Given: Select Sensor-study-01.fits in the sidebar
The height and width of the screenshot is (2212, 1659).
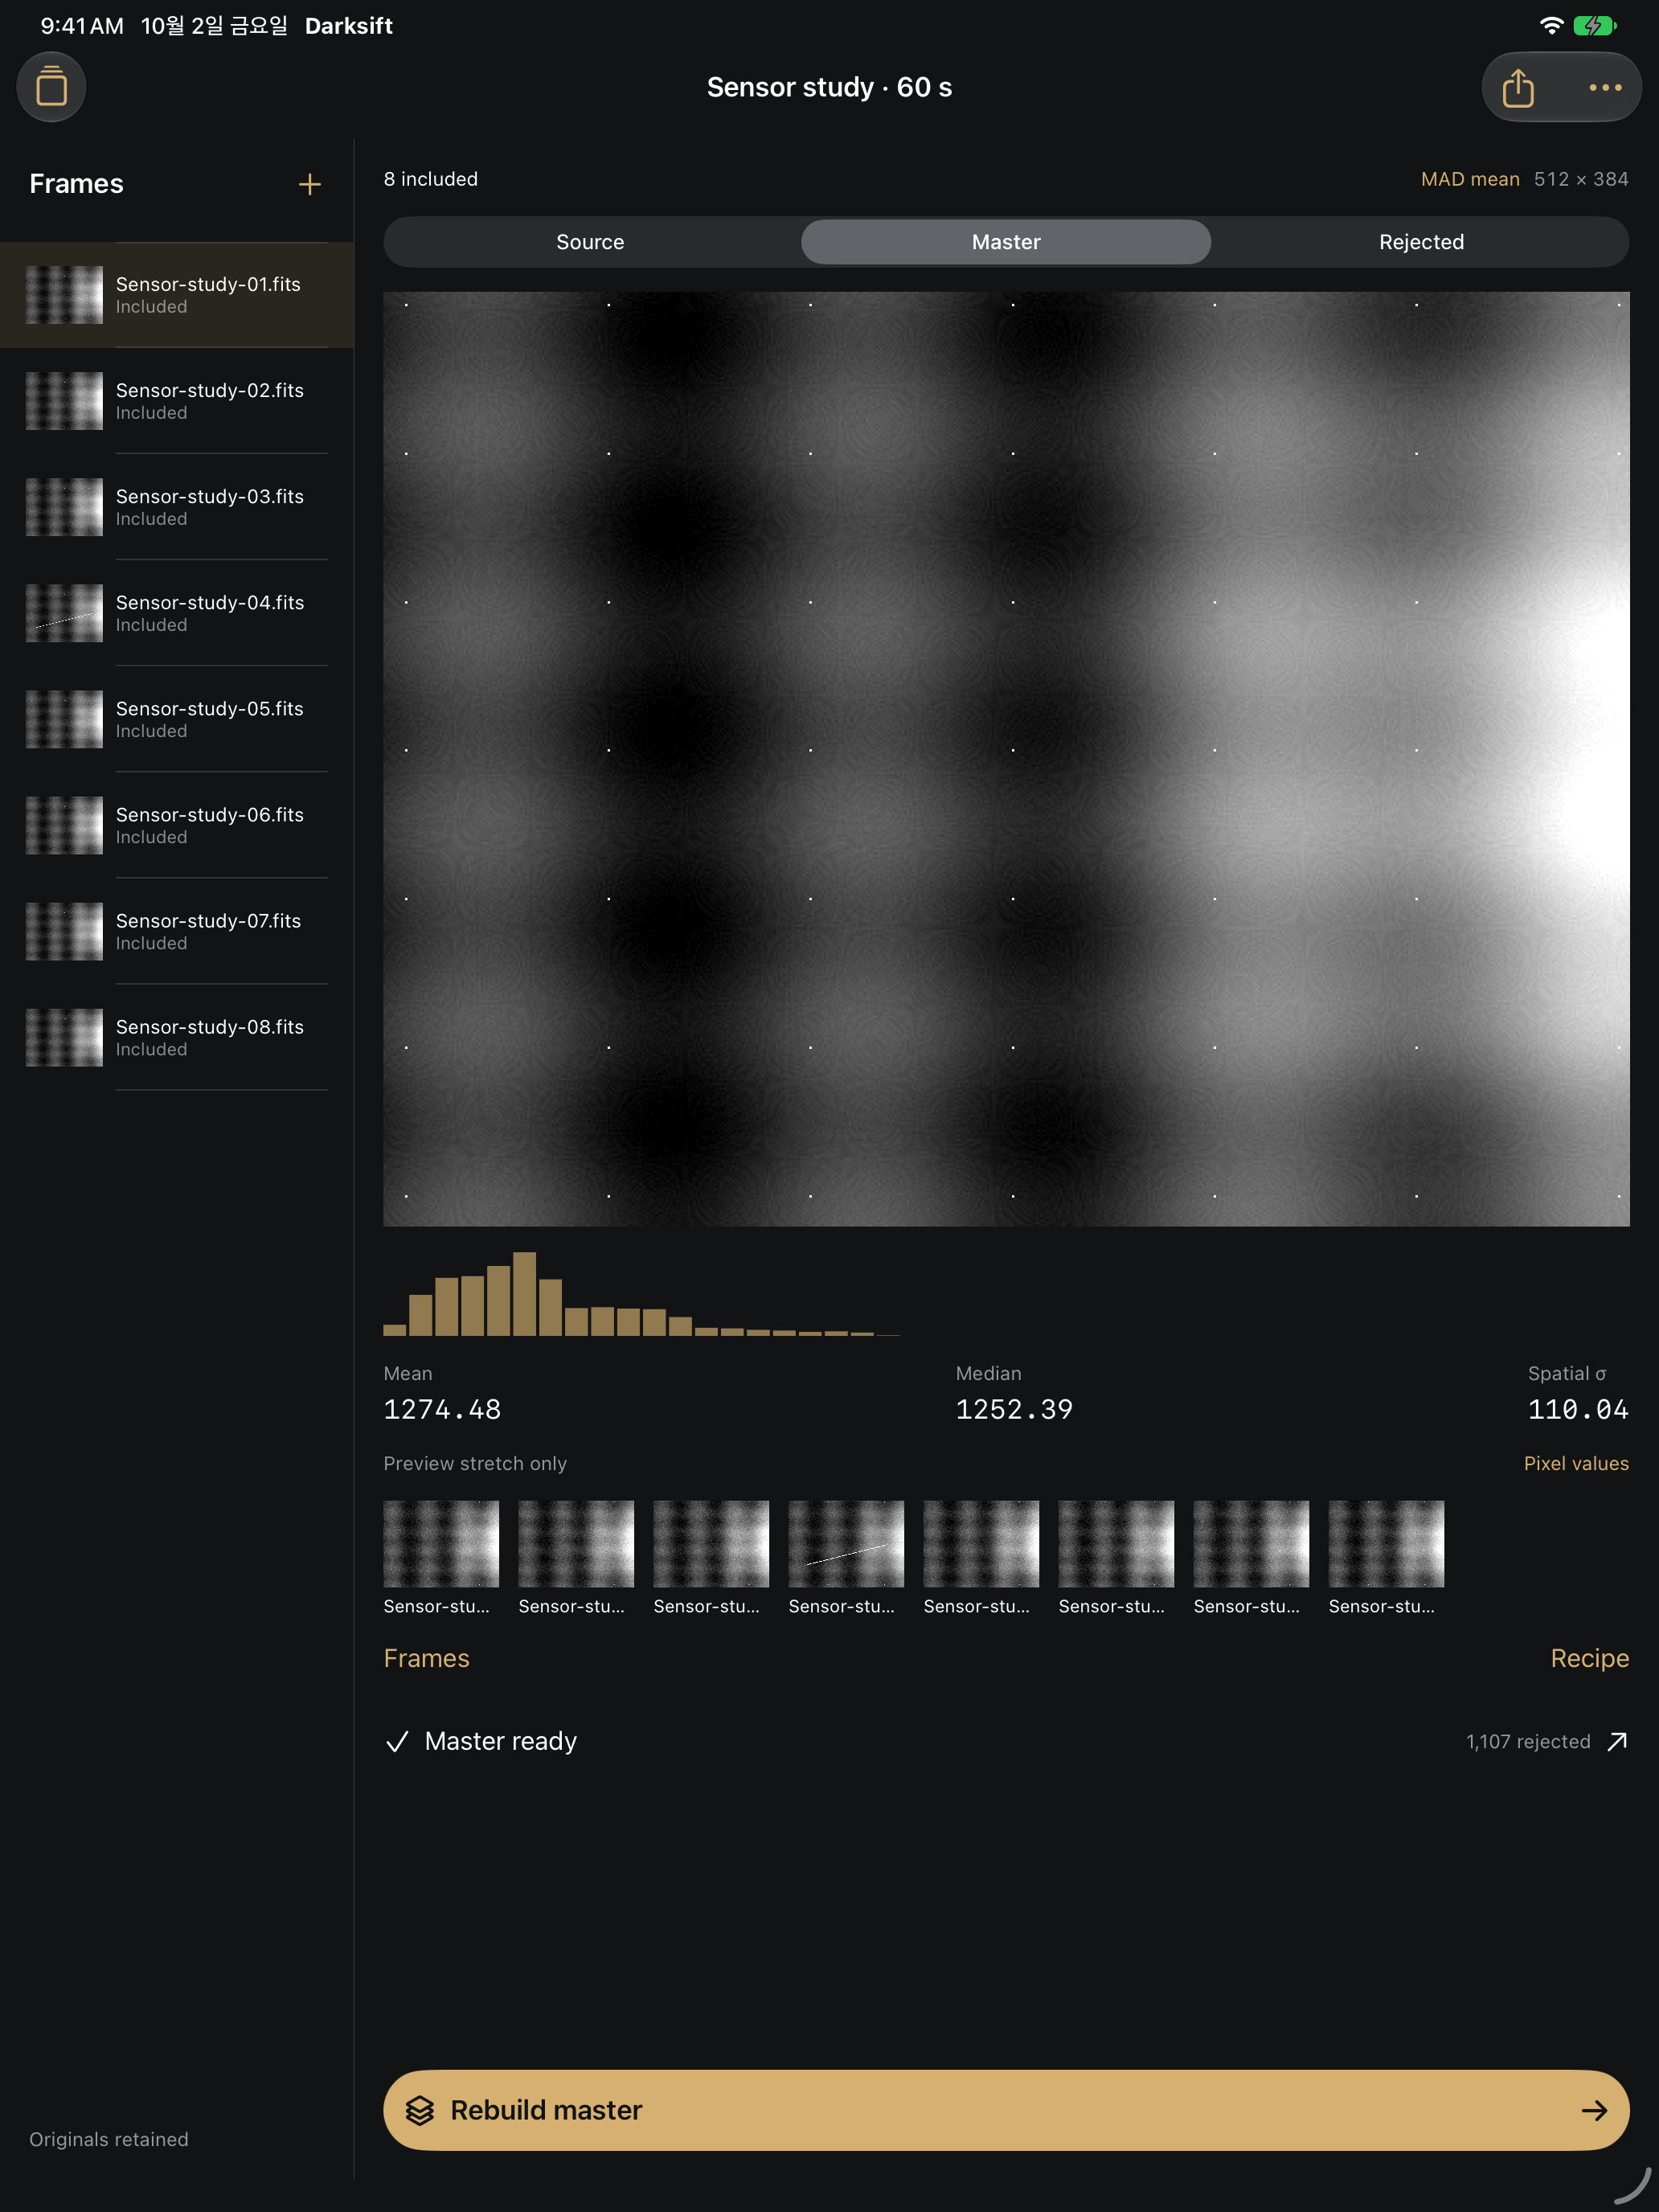Looking at the screenshot, I should [177, 295].
